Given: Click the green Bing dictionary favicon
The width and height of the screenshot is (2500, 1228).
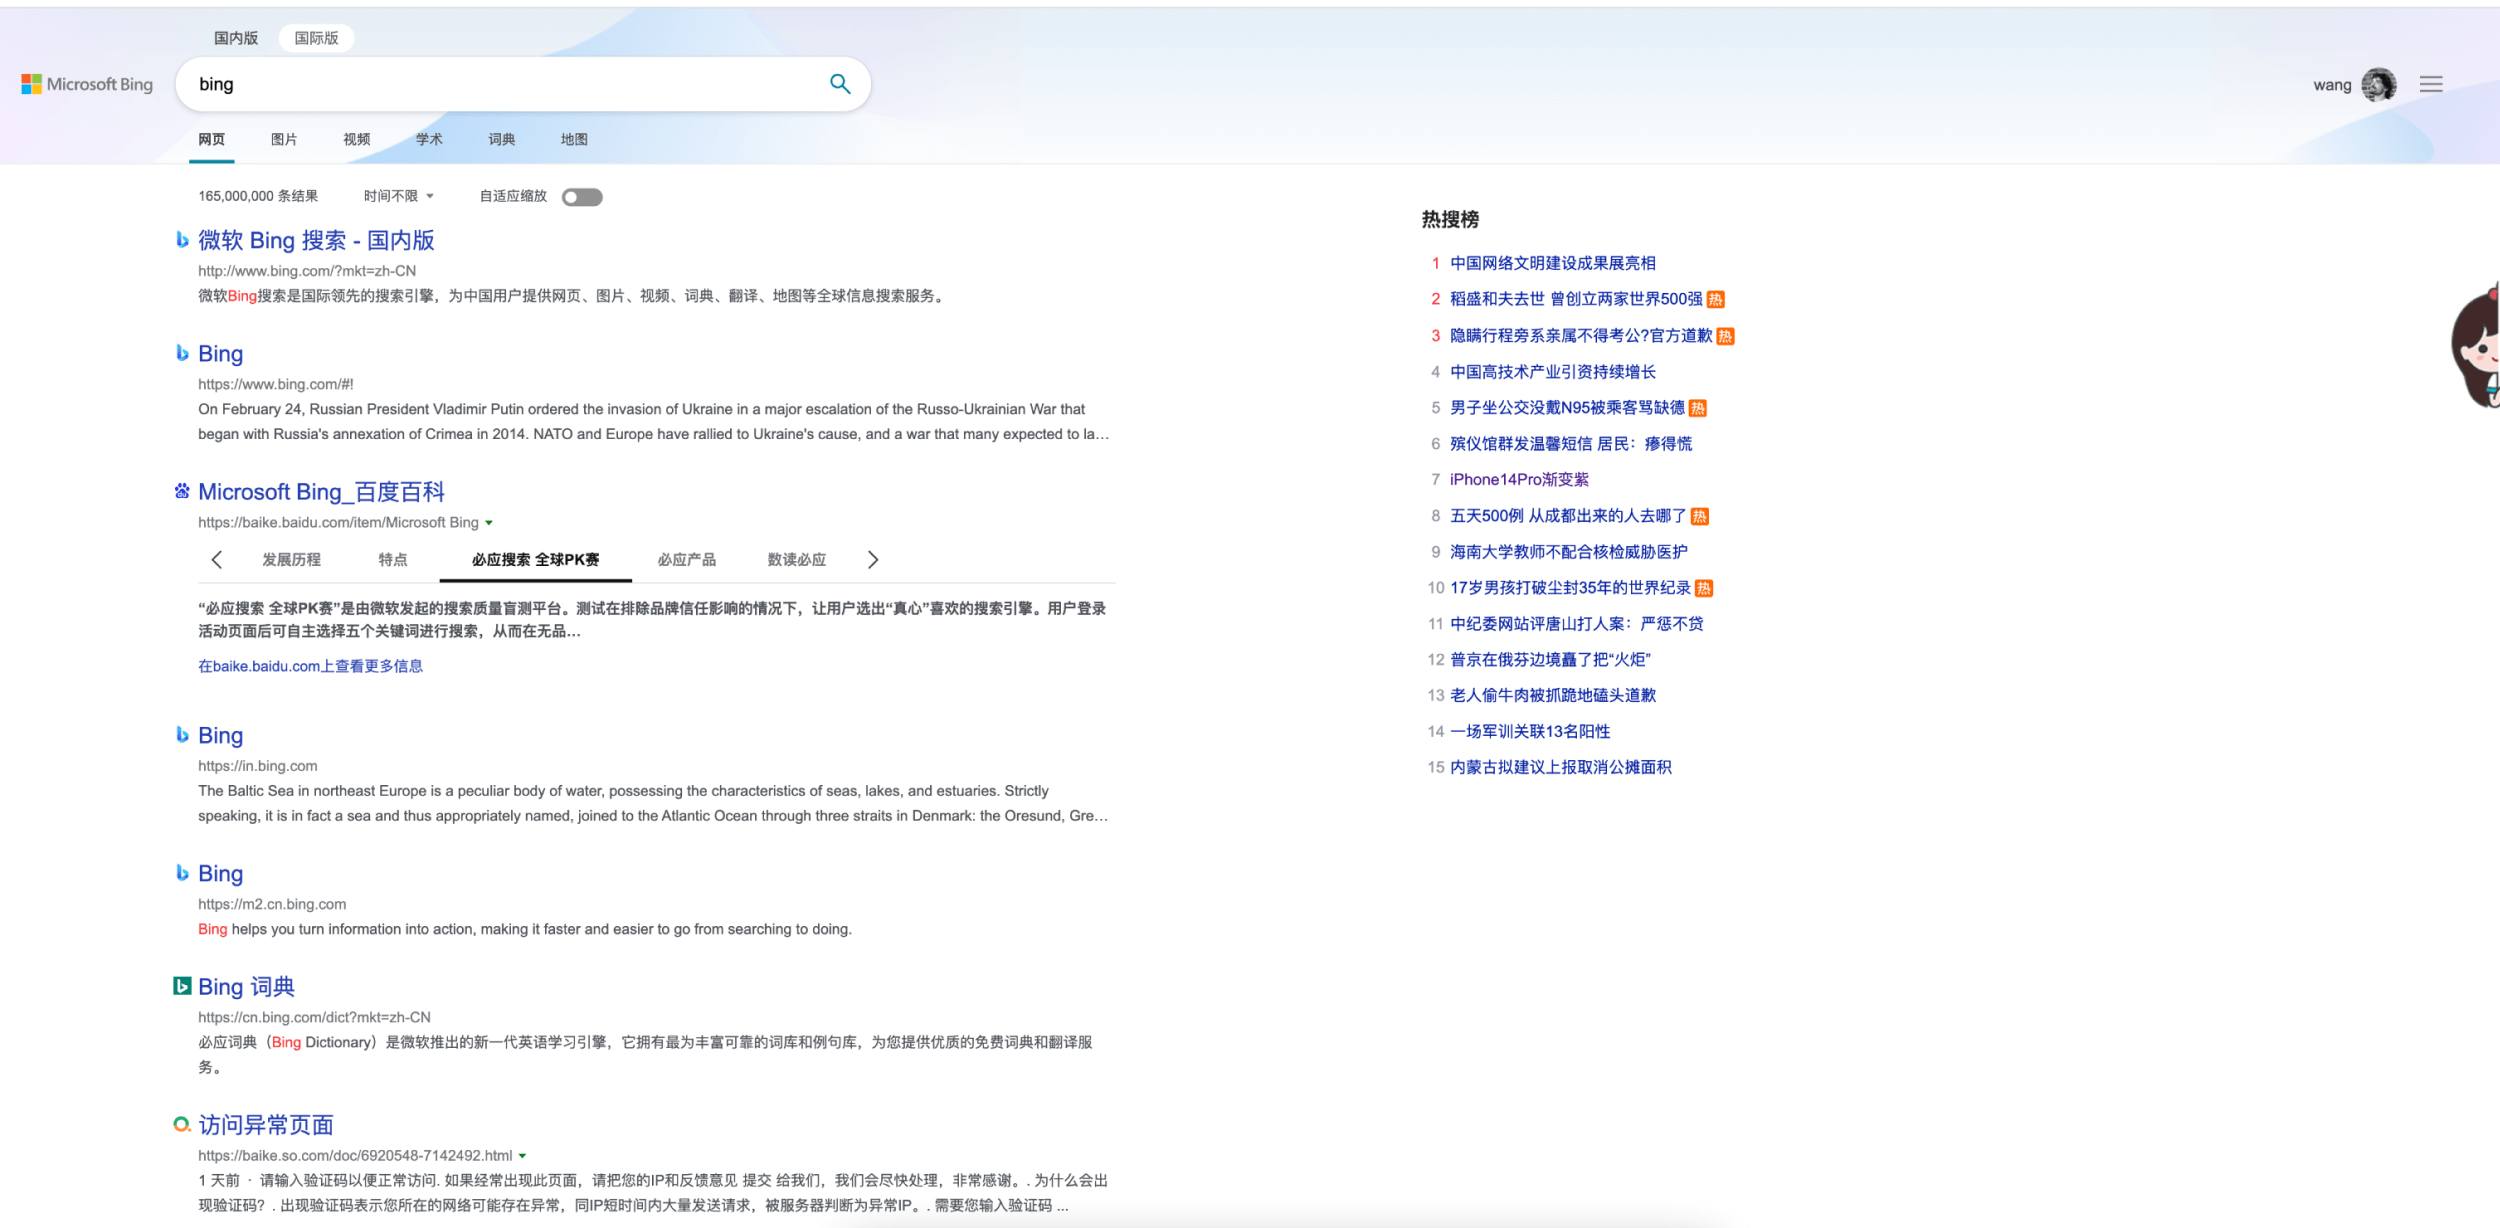Looking at the screenshot, I should (182, 986).
